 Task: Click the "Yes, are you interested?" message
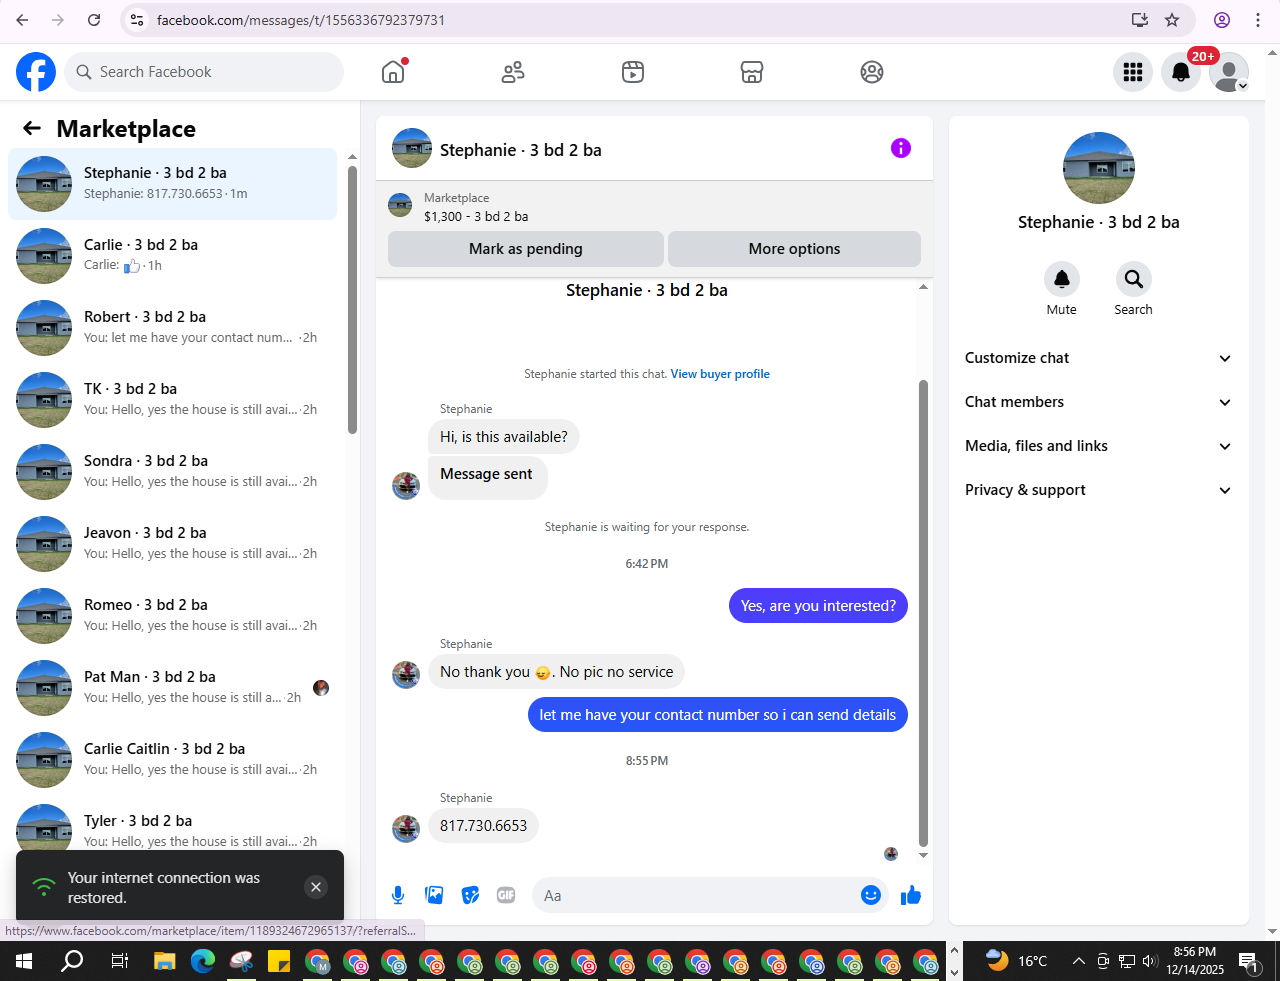pyautogui.click(x=818, y=606)
